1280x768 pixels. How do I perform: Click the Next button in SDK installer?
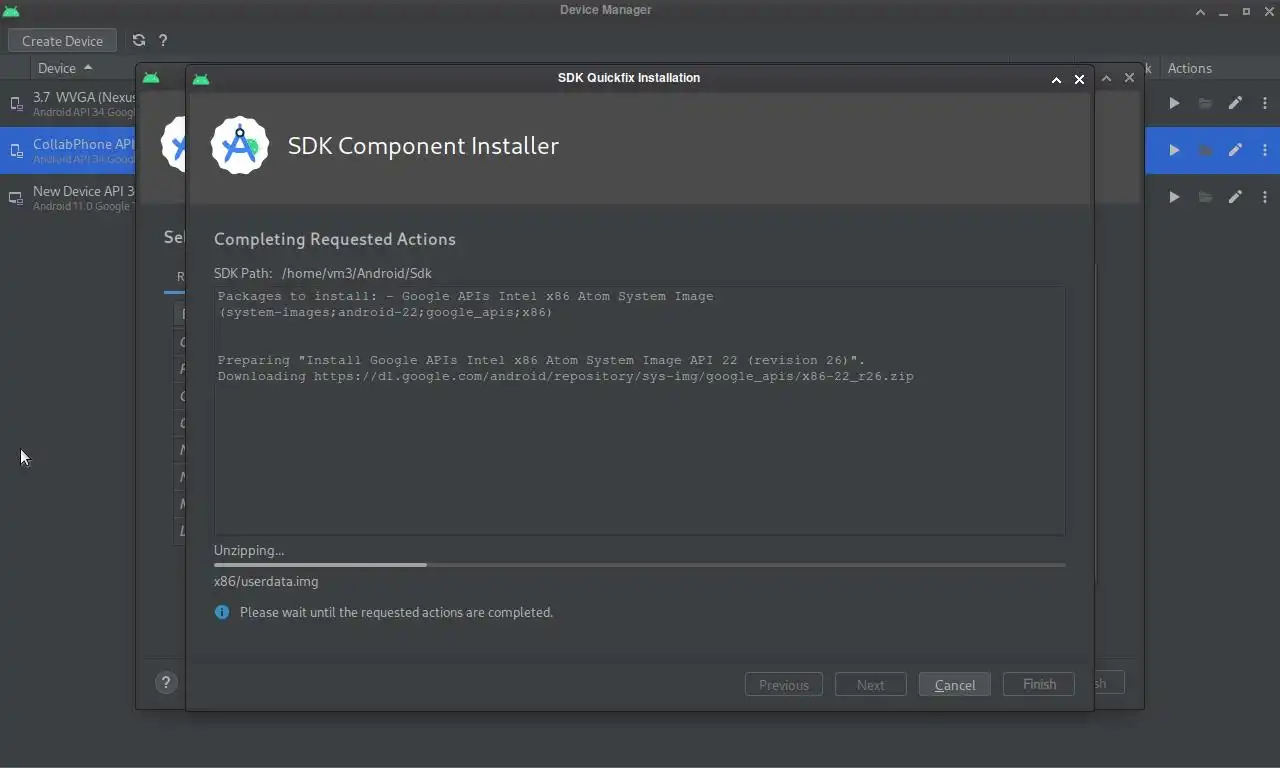point(870,685)
